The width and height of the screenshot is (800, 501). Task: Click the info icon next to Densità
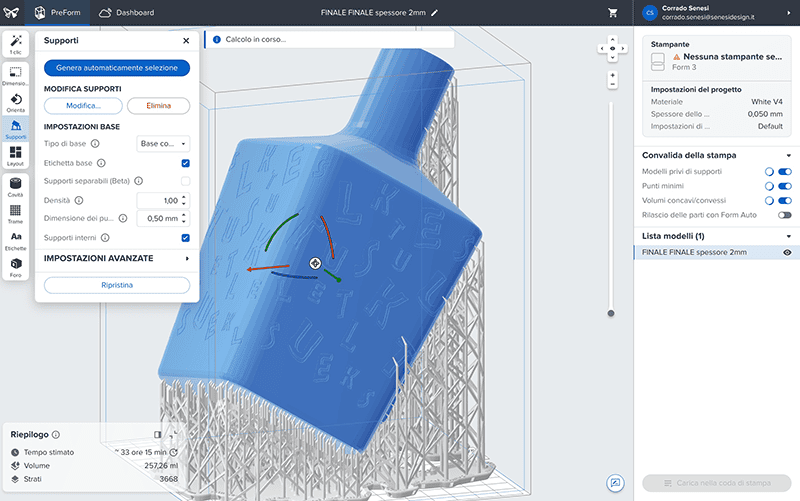tap(79, 201)
